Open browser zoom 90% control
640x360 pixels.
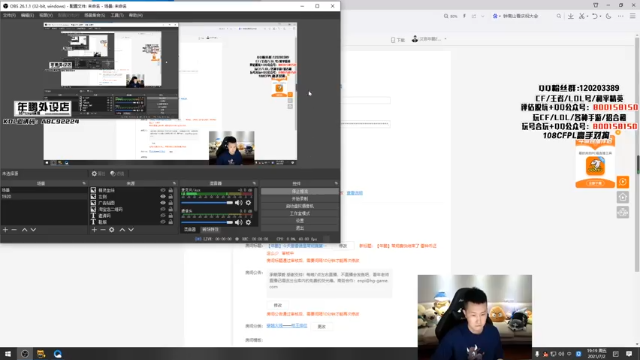[x=451, y=16]
